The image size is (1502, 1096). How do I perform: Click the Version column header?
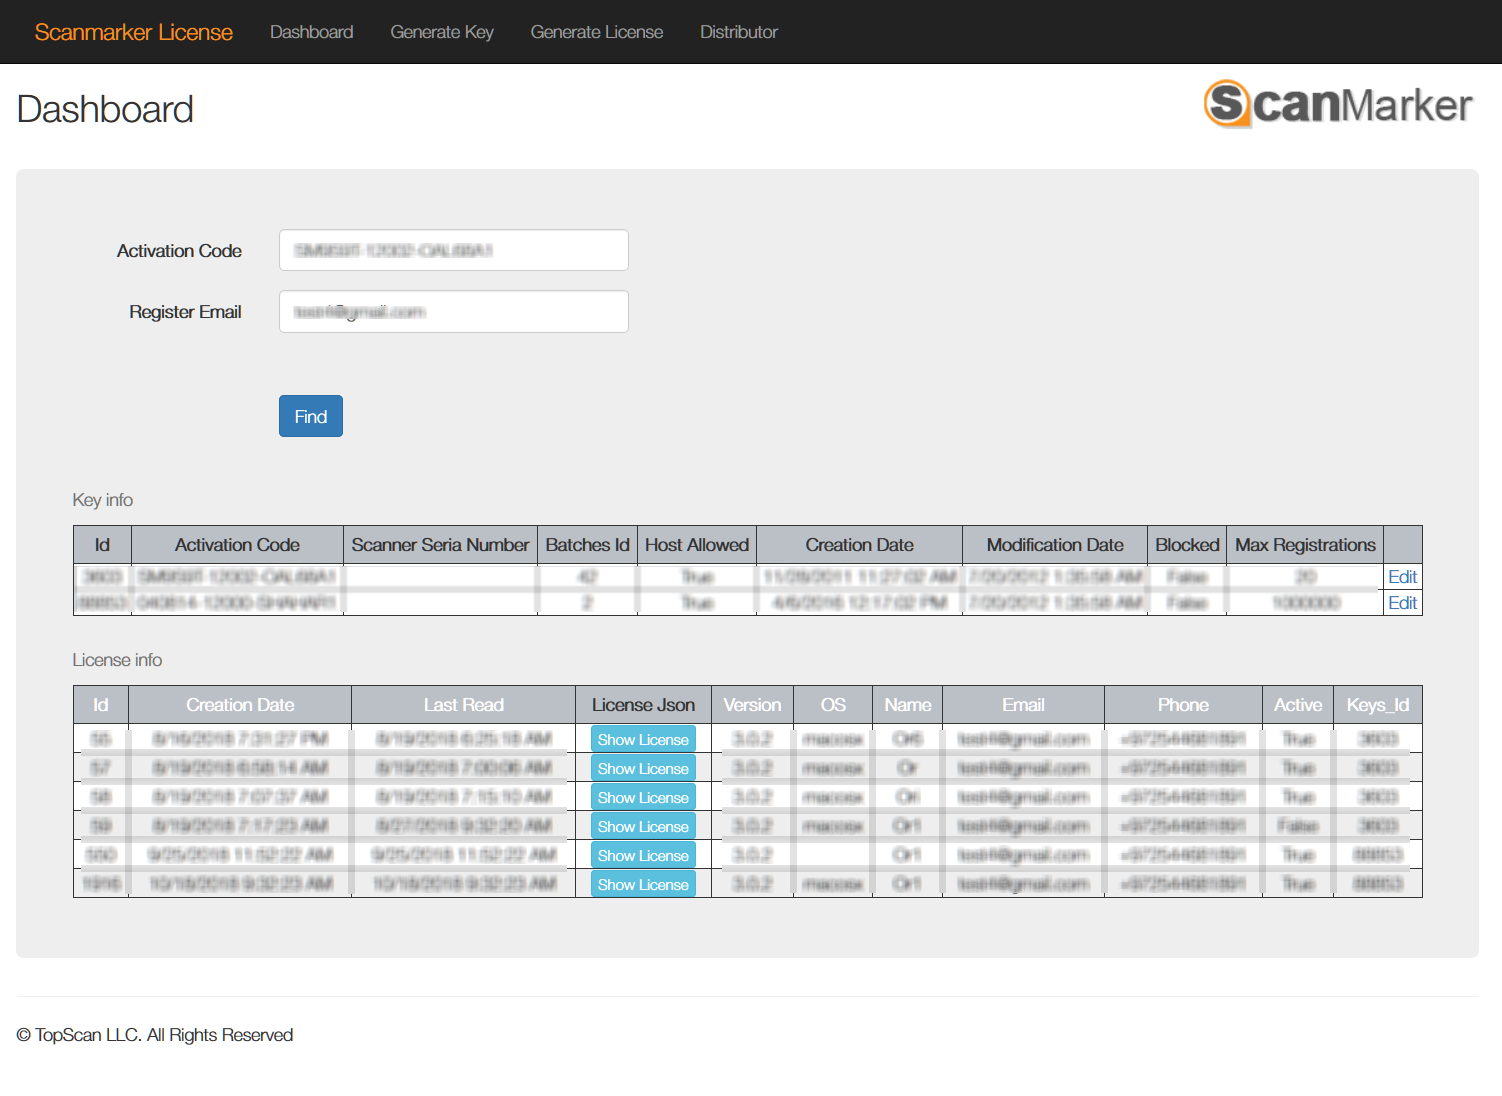click(x=752, y=705)
